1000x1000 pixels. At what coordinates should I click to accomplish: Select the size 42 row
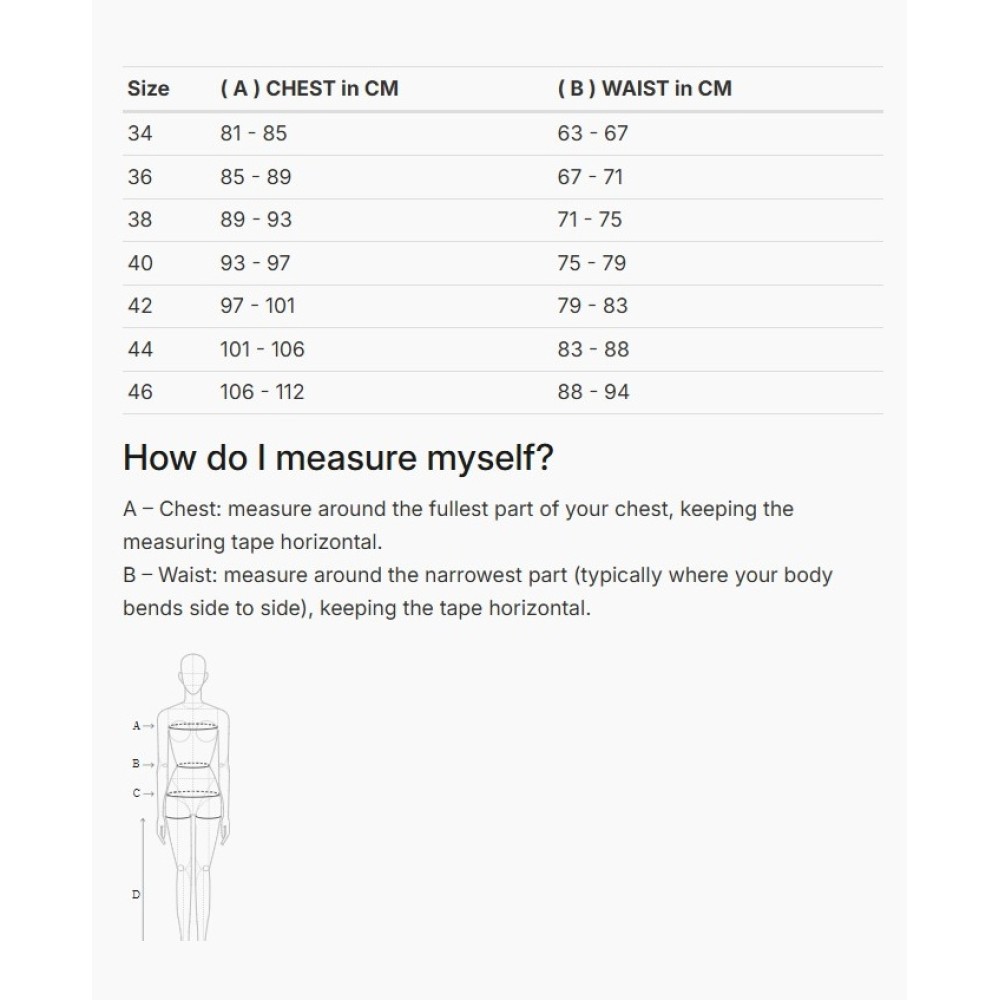click(503, 306)
